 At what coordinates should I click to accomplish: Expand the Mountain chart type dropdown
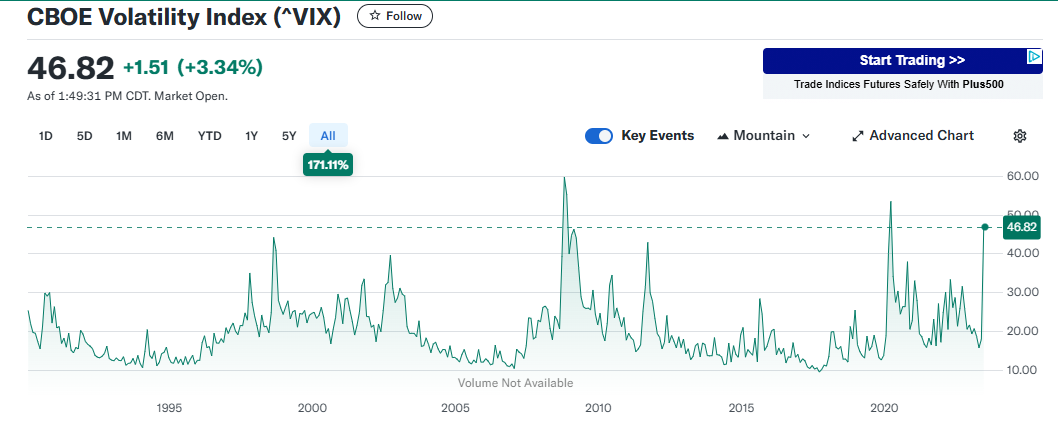click(764, 136)
